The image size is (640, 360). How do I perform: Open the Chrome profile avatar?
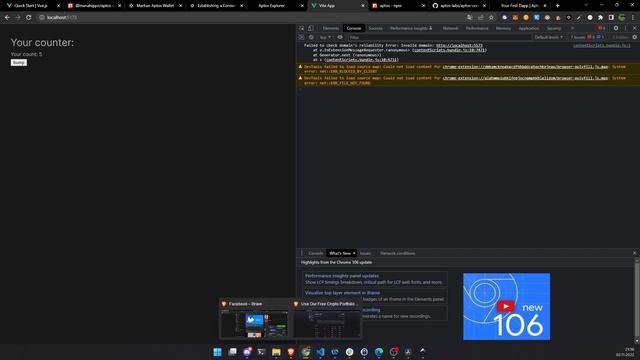click(622, 18)
